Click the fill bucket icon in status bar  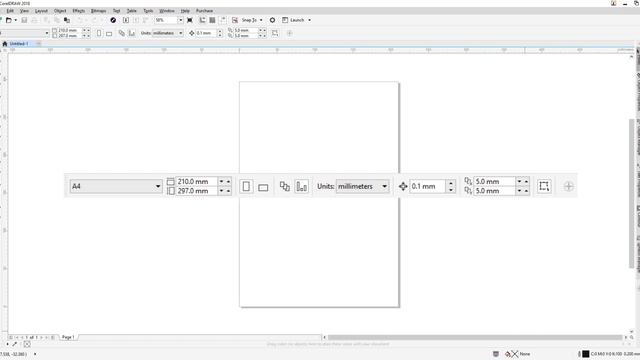coord(508,354)
